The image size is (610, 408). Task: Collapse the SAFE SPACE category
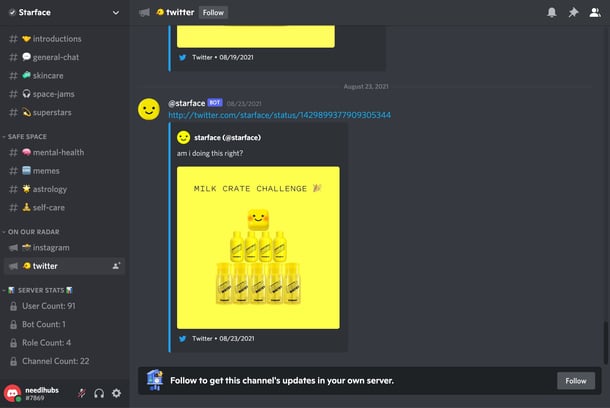25,137
